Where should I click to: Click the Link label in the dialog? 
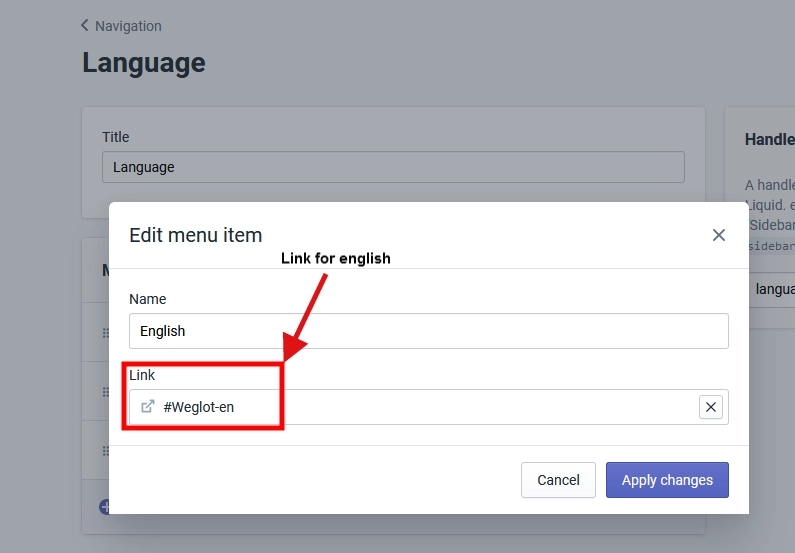point(142,375)
